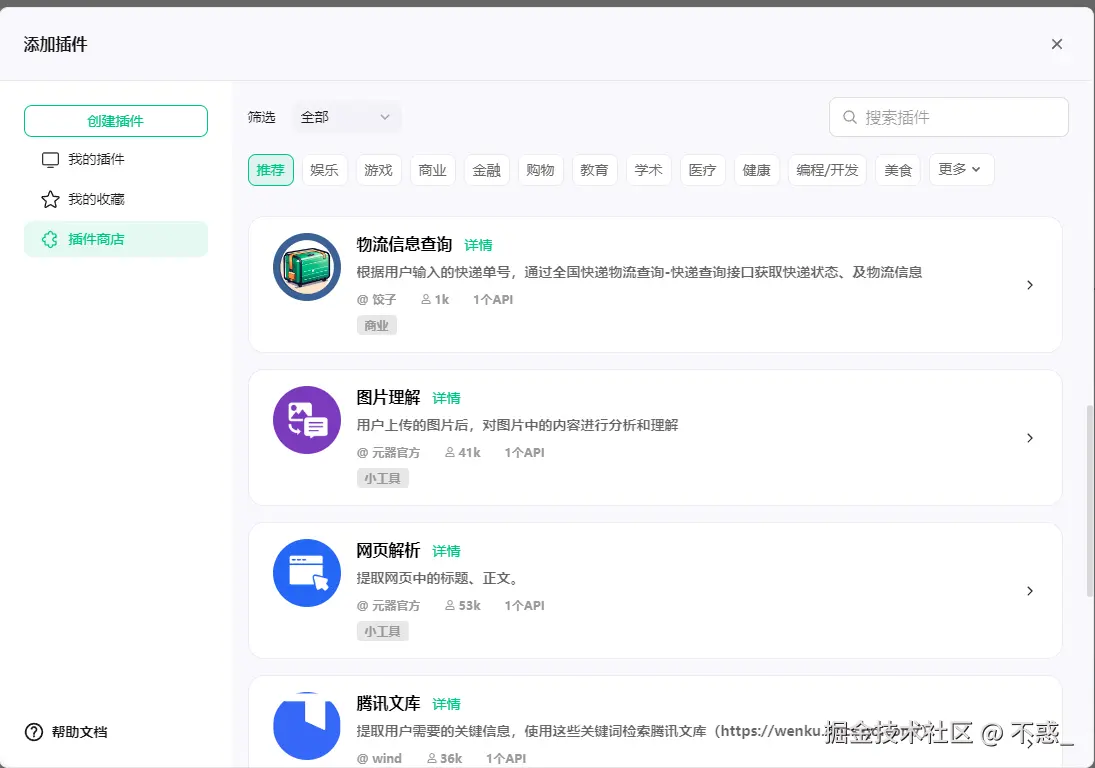Screen dimensions: 1095x768
Task: Open 详情 link for 物流信息查询
Action: tap(478, 244)
